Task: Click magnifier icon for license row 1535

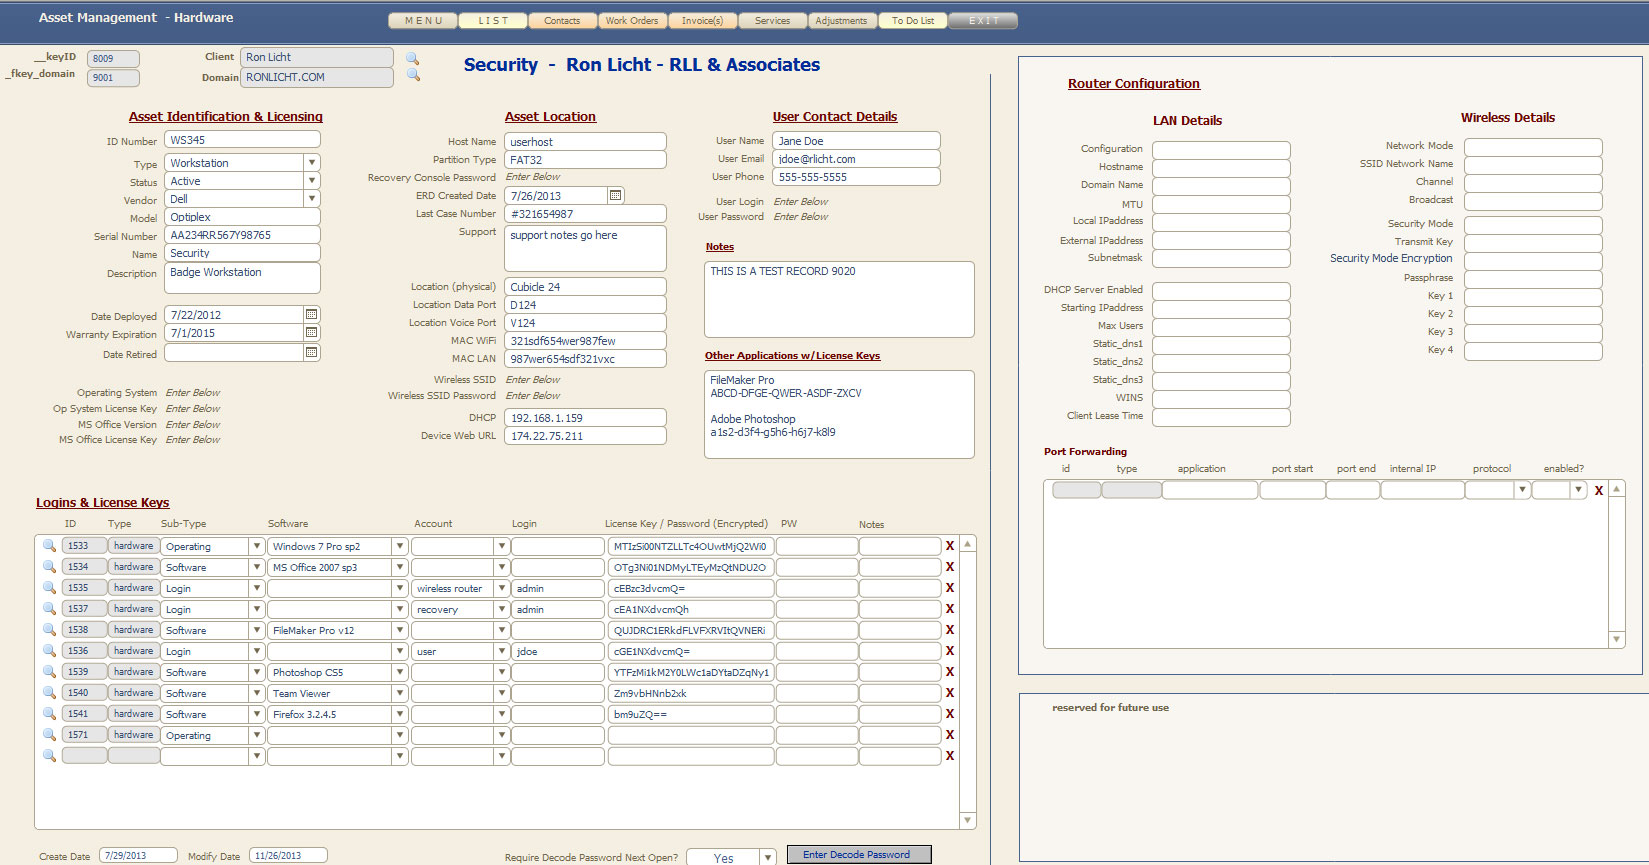Action: (49, 588)
